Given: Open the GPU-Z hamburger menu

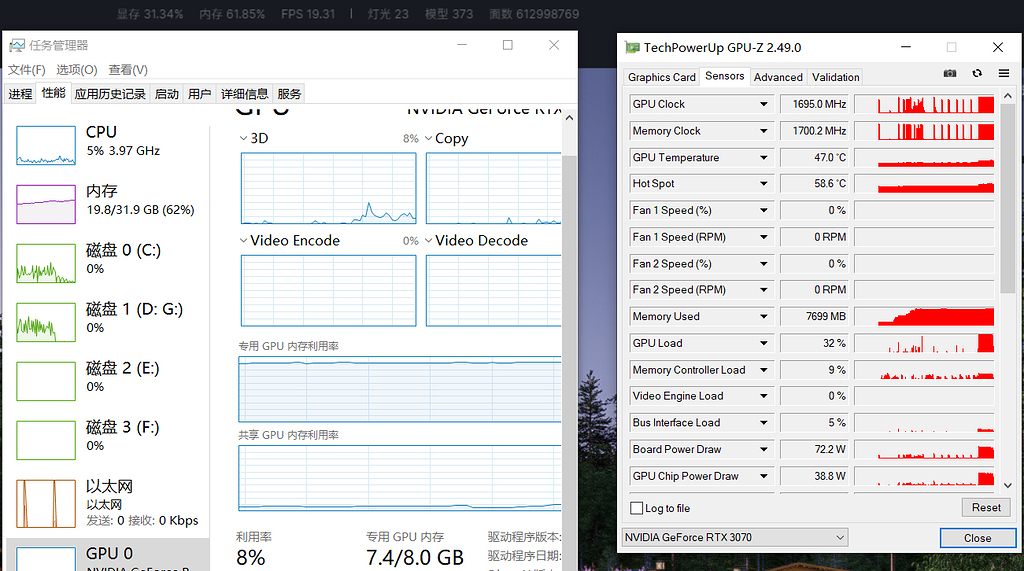Looking at the screenshot, I should [1004, 73].
